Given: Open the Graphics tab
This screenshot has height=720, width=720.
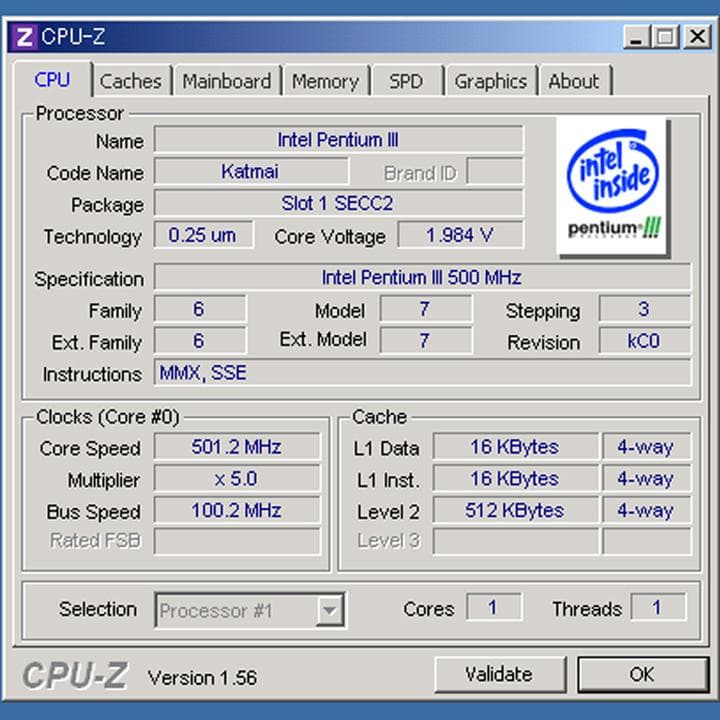Looking at the screenshot, I should (x=491, y=81).
